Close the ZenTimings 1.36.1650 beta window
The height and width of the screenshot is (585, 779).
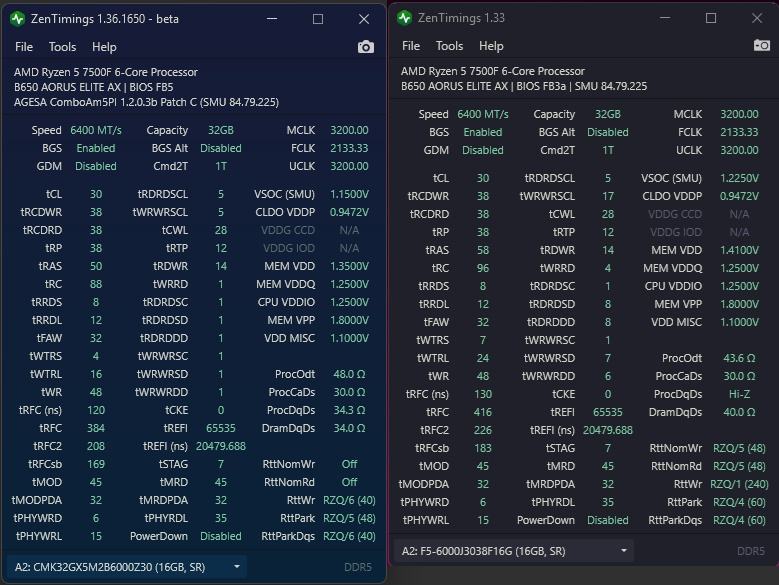pos(364,19)
